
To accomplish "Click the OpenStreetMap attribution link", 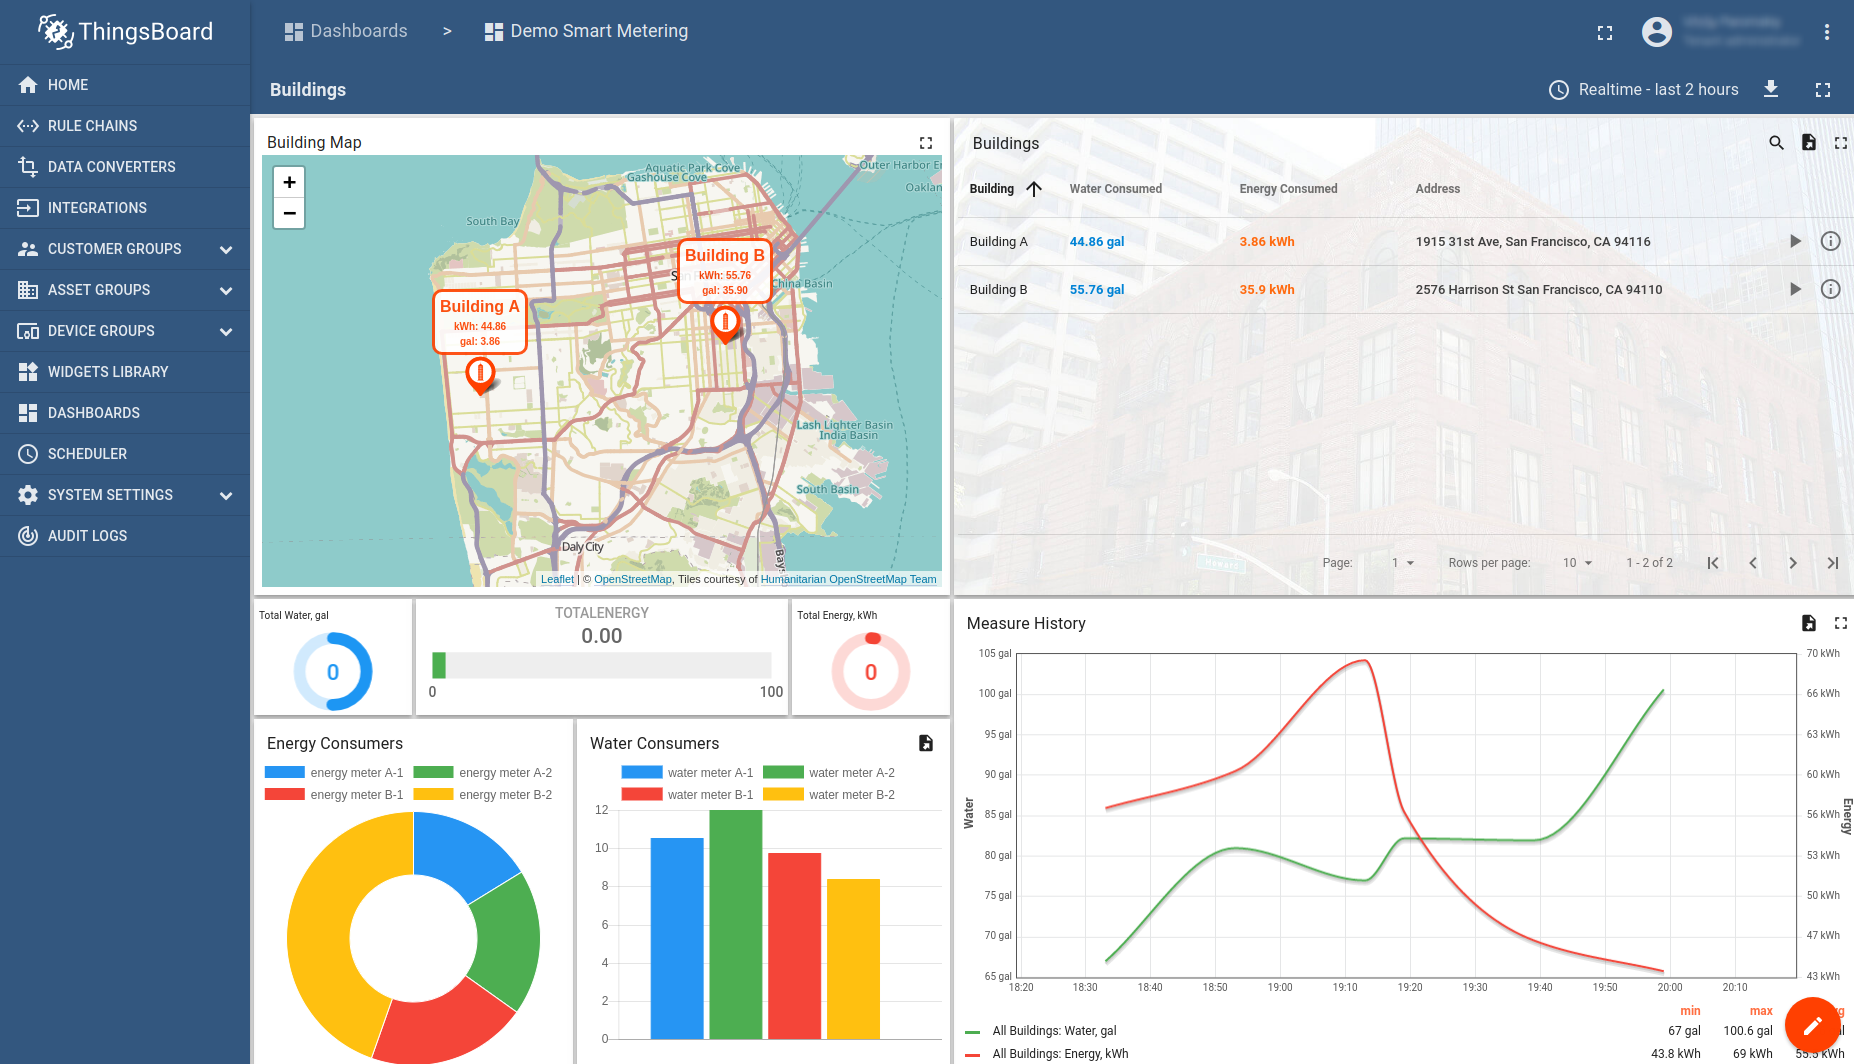I will pos(632,579).
